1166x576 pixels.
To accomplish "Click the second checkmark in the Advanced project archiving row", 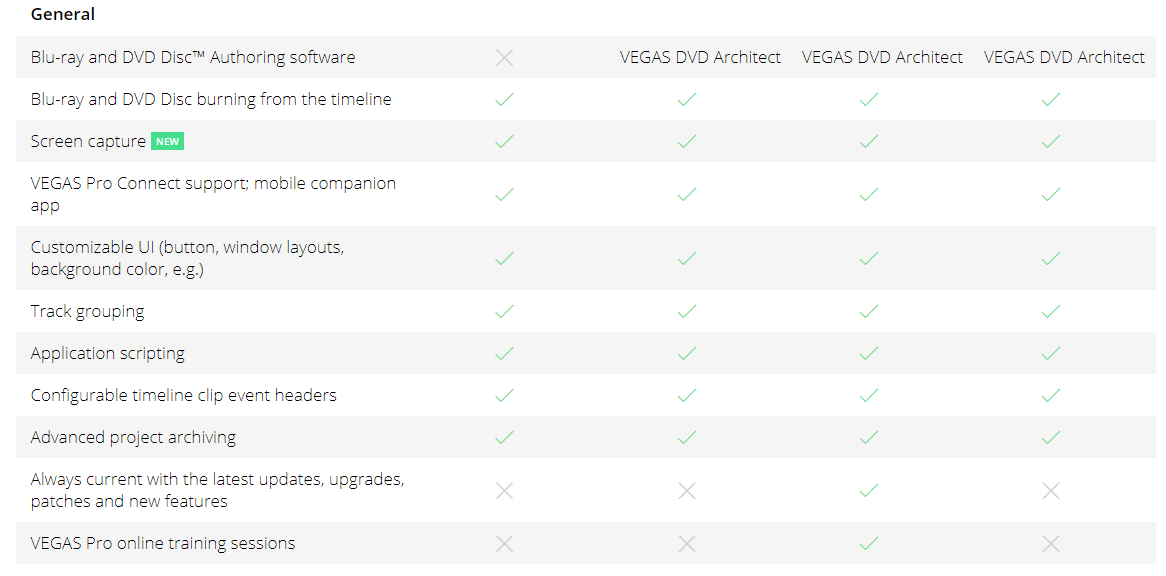I will tap(686, 437).
